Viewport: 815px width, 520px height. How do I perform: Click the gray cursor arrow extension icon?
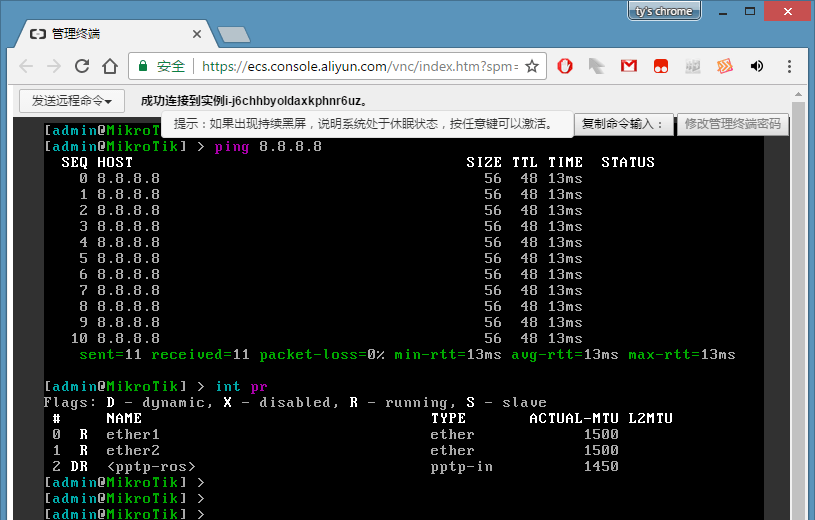click(x=597, y=66)
